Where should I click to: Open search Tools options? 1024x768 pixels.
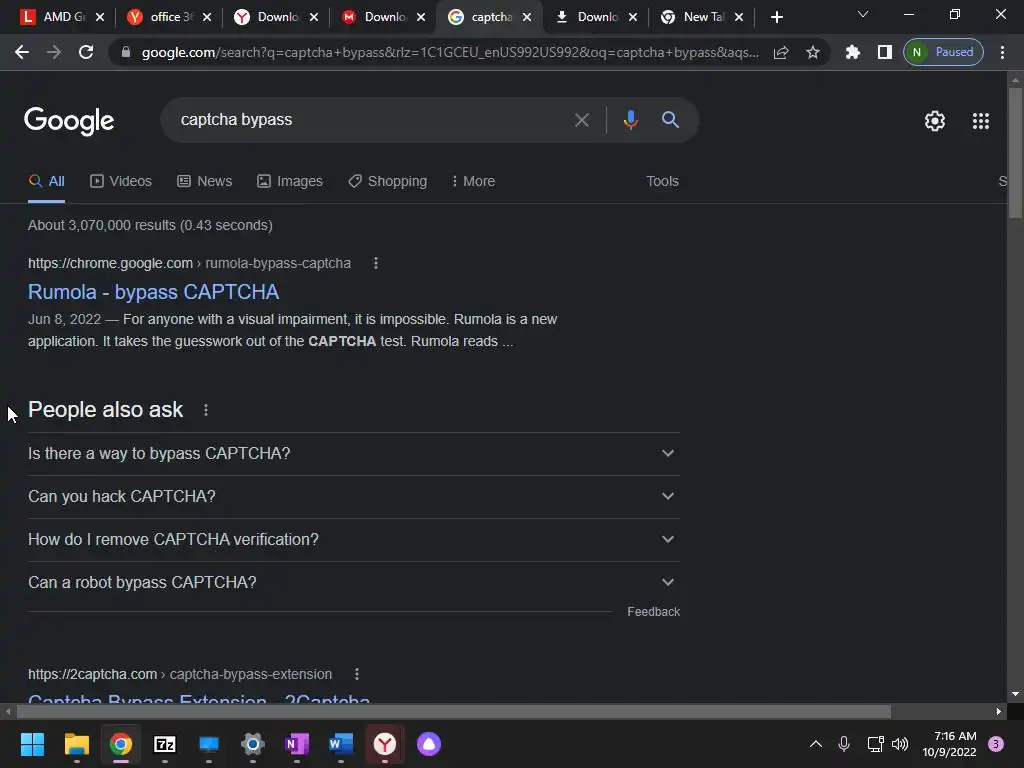662,182
